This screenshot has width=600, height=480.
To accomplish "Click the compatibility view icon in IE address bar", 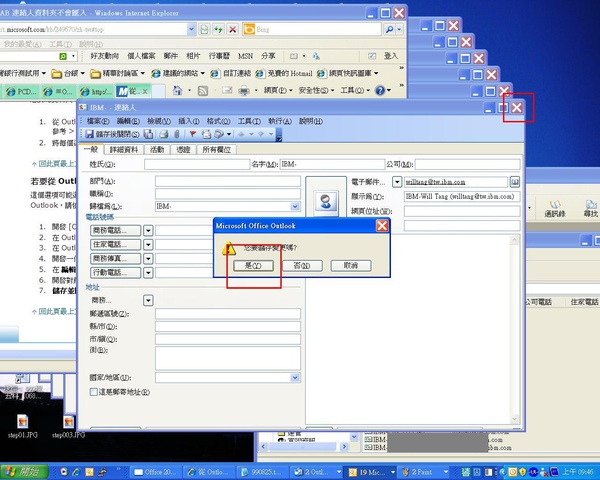I will (204, 29).
